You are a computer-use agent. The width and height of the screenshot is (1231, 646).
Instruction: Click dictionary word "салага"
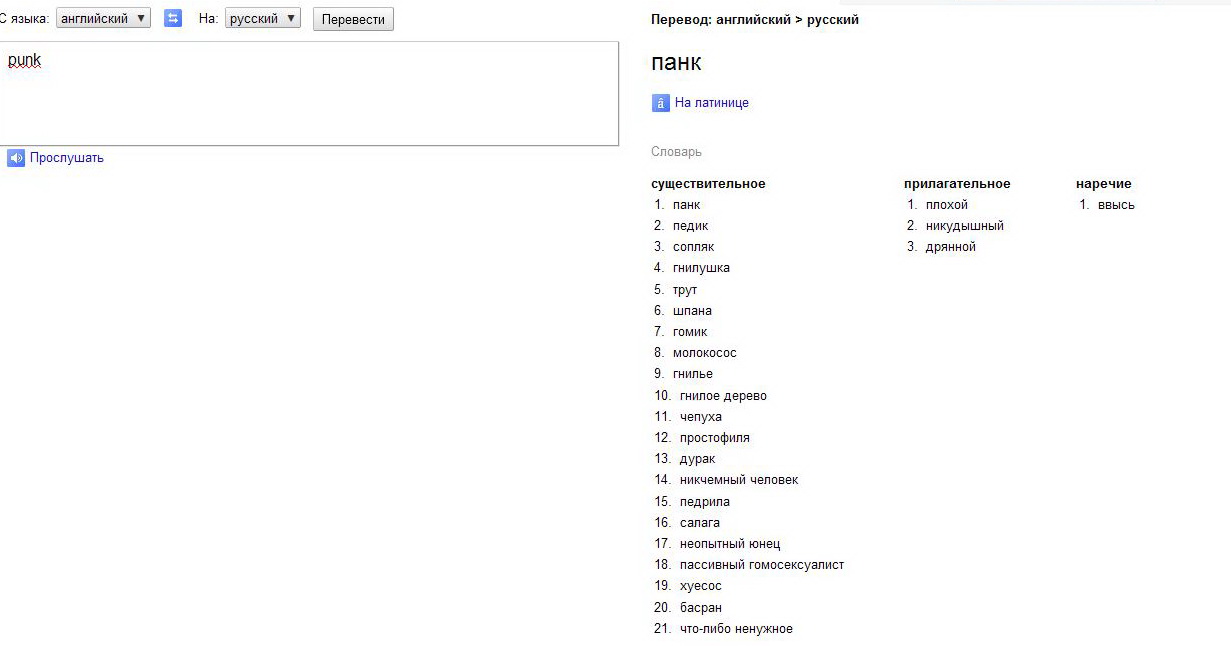tap(699, 523)
